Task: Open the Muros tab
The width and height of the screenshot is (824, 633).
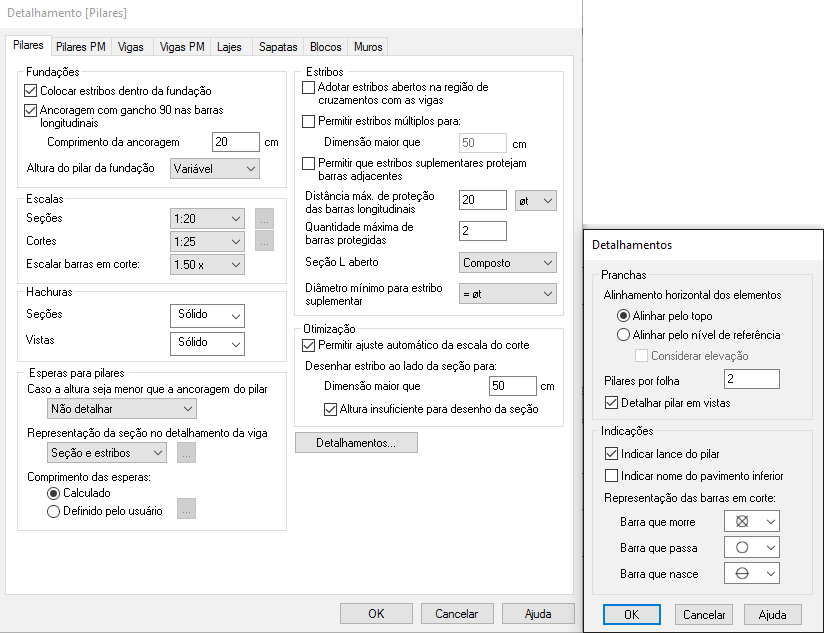Action: [x=368, y=47]
